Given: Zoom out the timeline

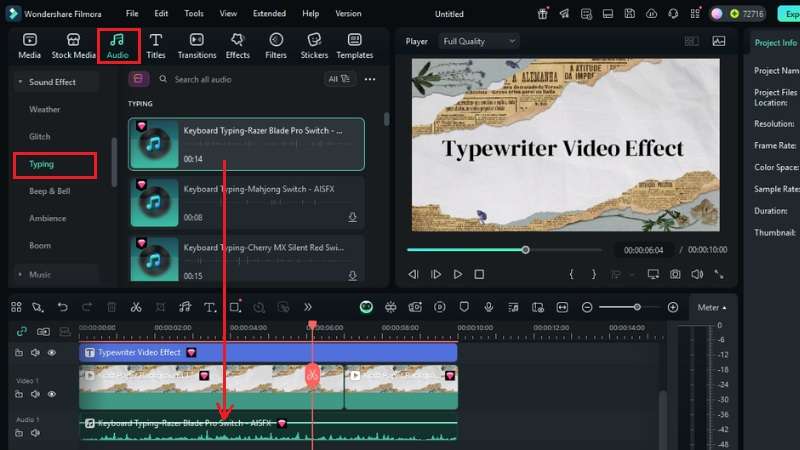Looking at the screenshot, I should 587,307.
